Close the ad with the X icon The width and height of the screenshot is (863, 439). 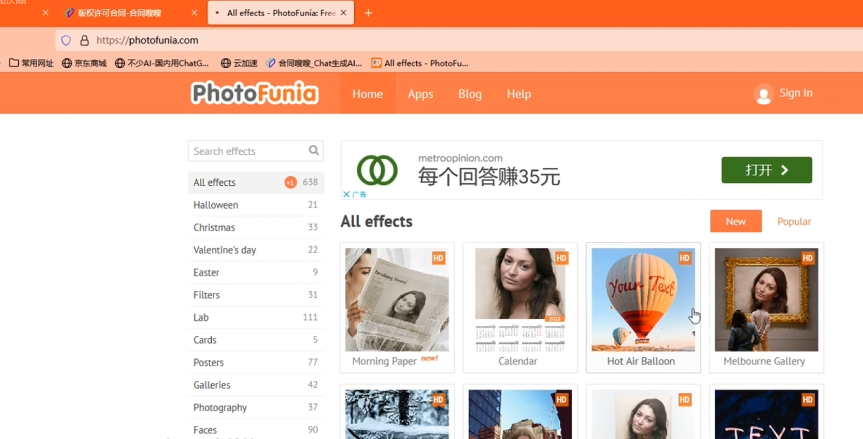[x=347, y=194]
